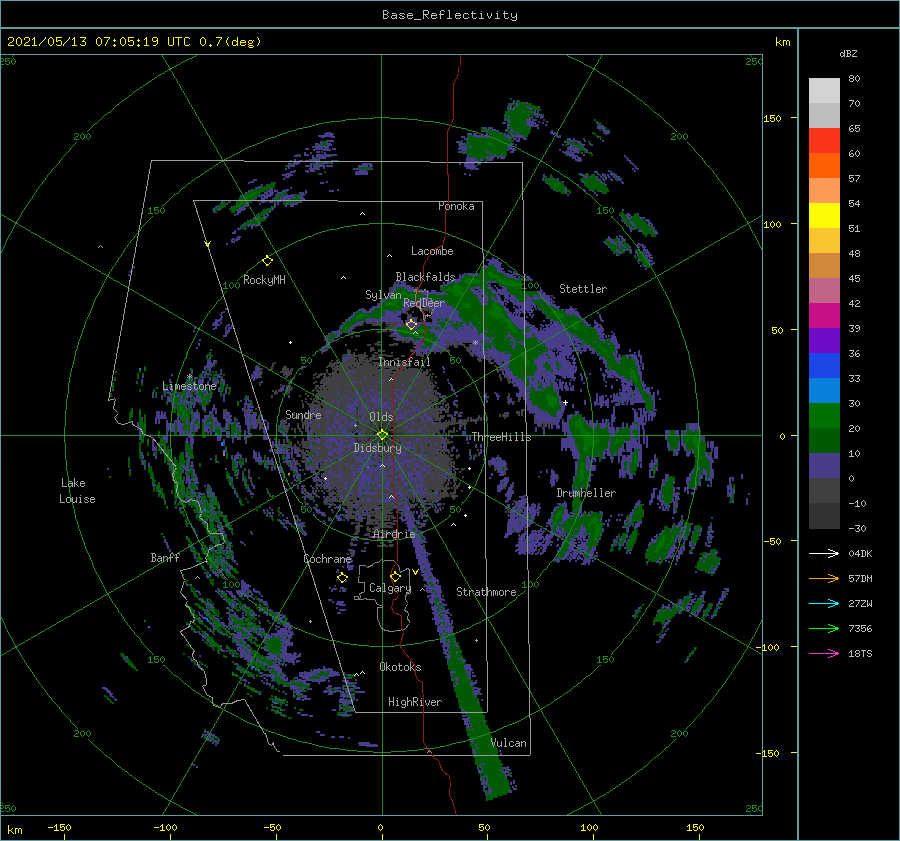Screen dimensions: 900x841
Task: Click the Sundre city label
Action: point(303,414)
